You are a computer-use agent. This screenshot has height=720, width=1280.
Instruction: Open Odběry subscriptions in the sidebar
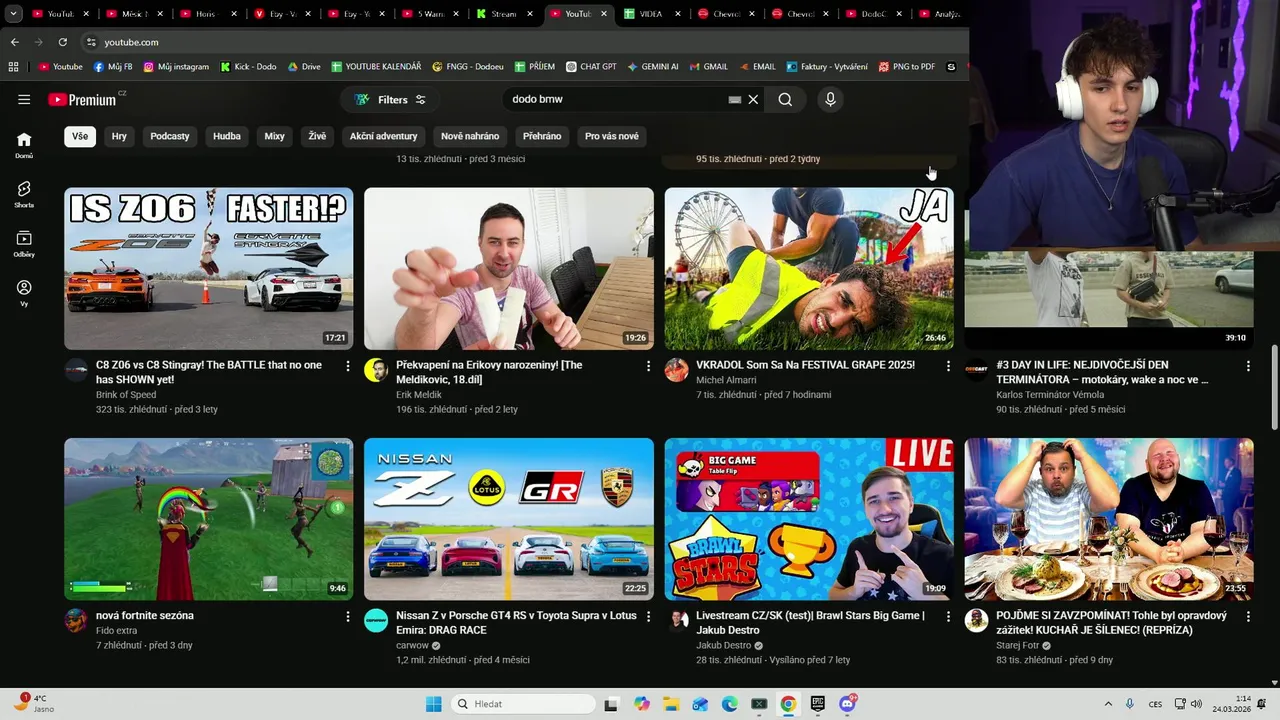24,244
